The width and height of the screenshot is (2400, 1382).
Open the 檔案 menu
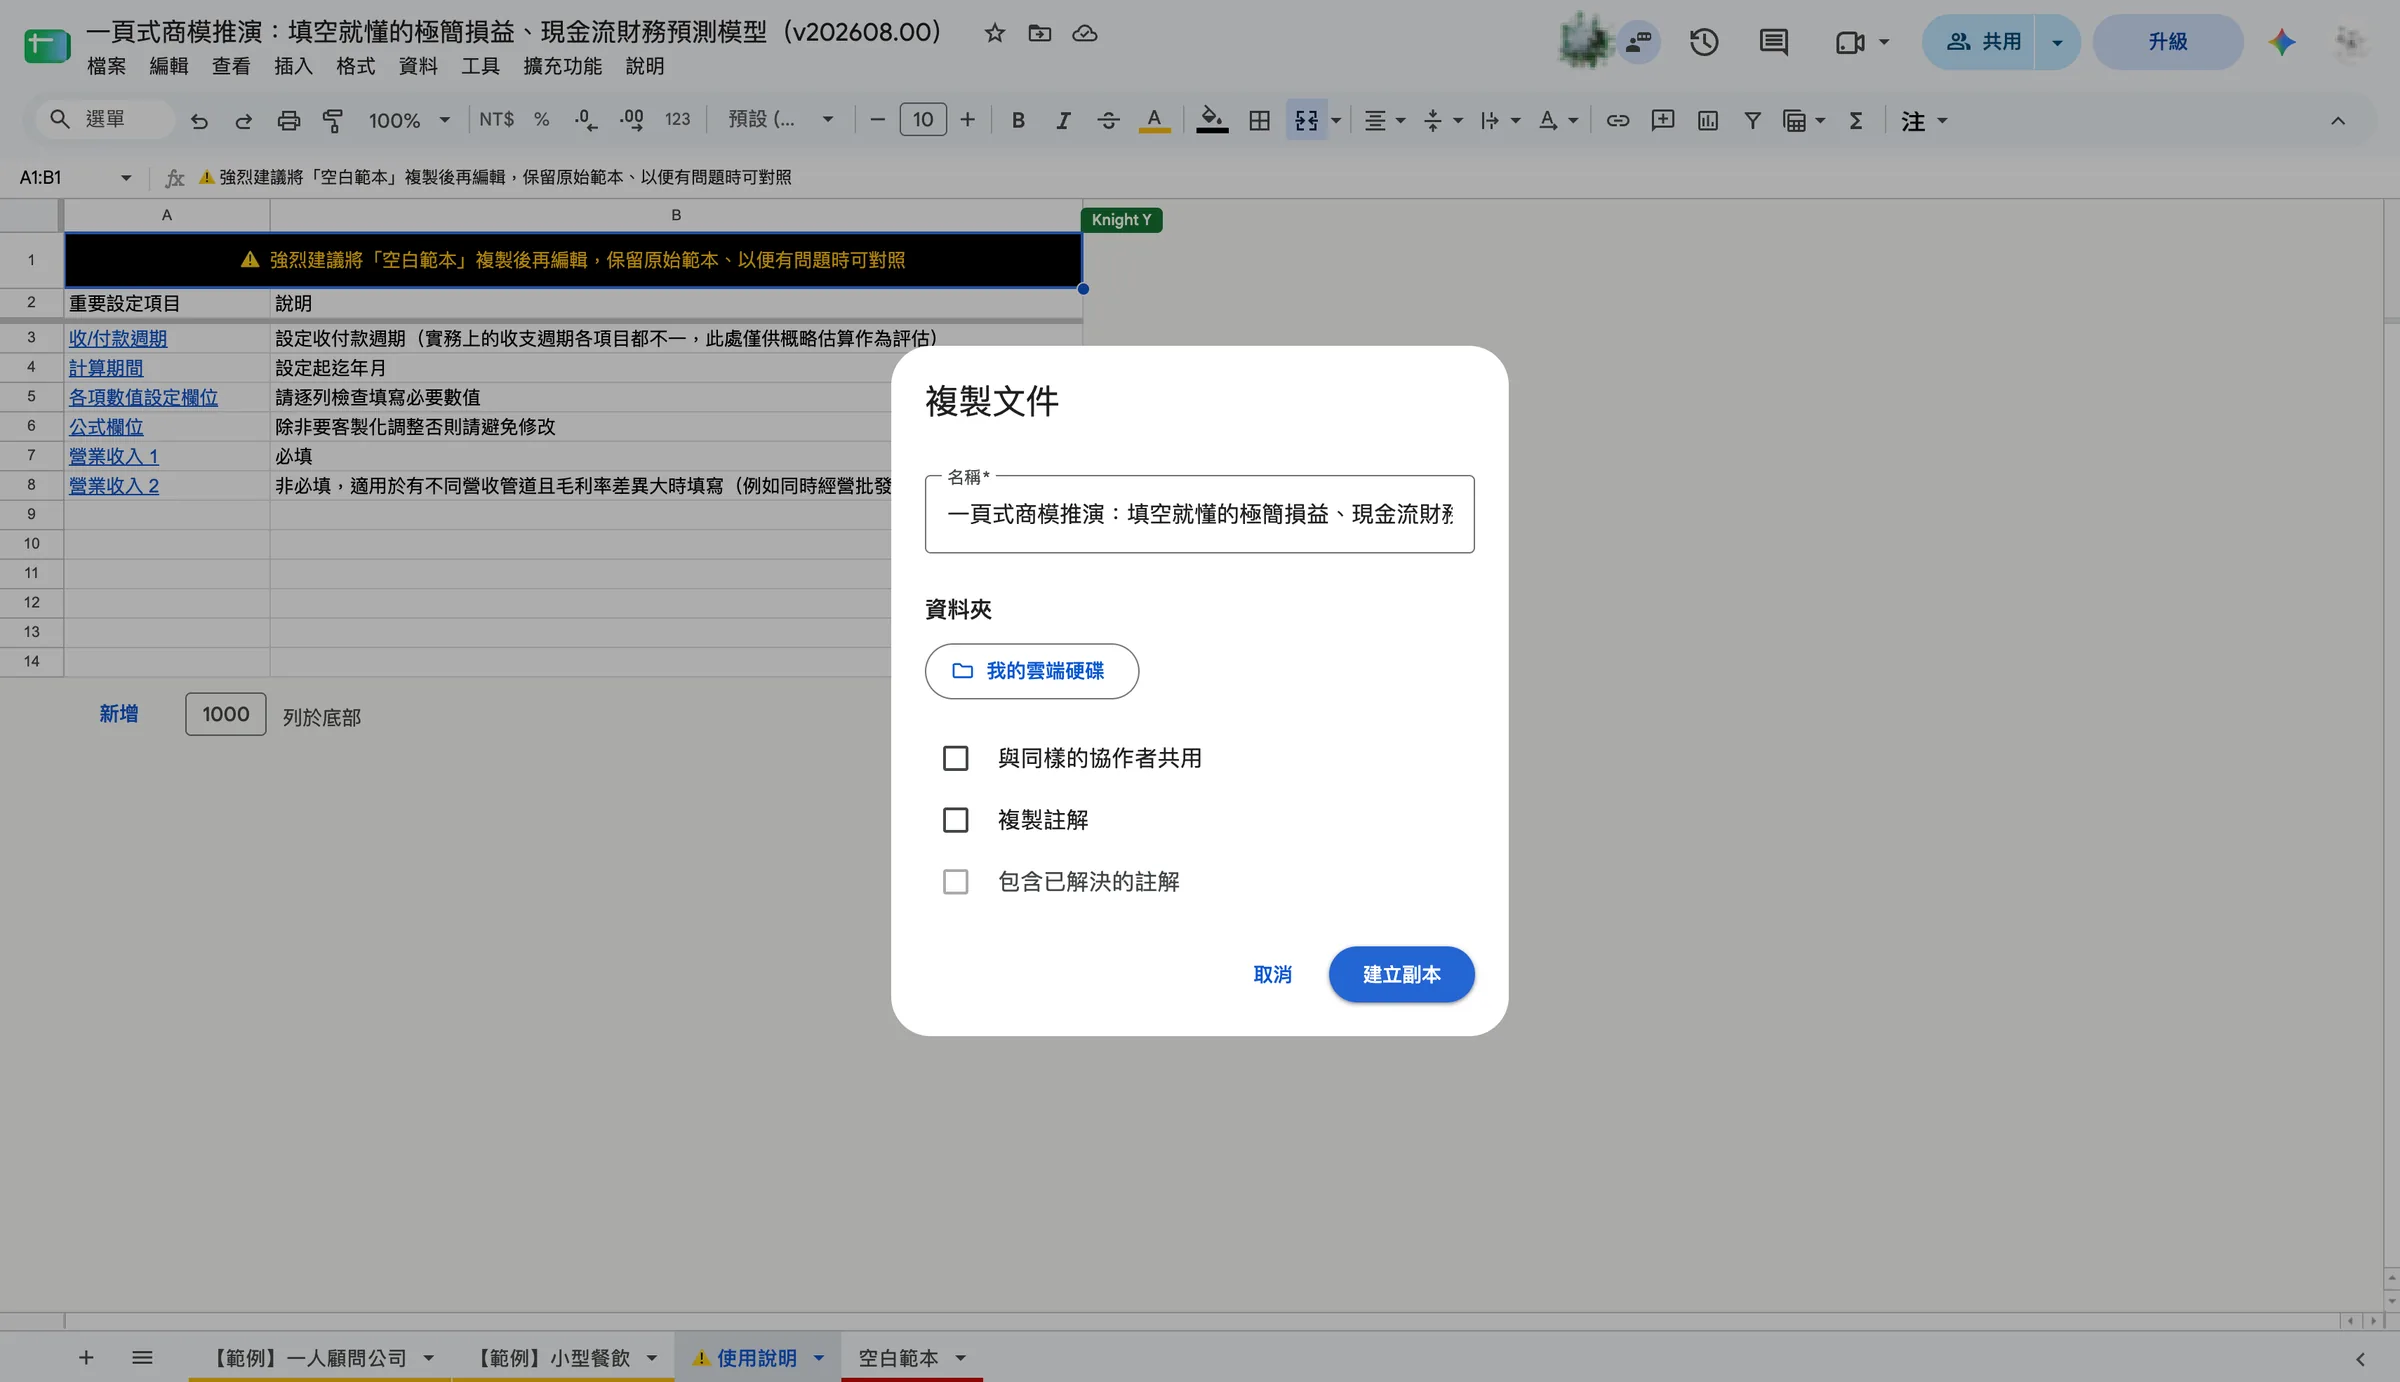click(106, 66)
